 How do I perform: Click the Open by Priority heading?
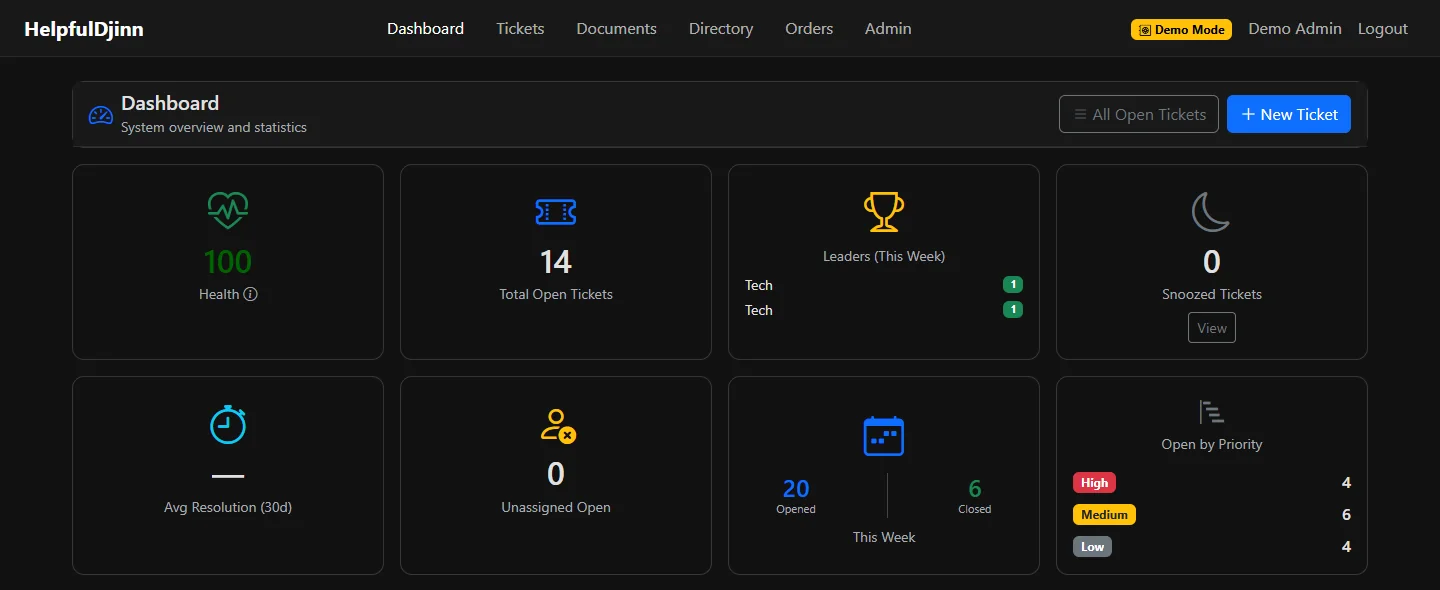pos(1212,444)
